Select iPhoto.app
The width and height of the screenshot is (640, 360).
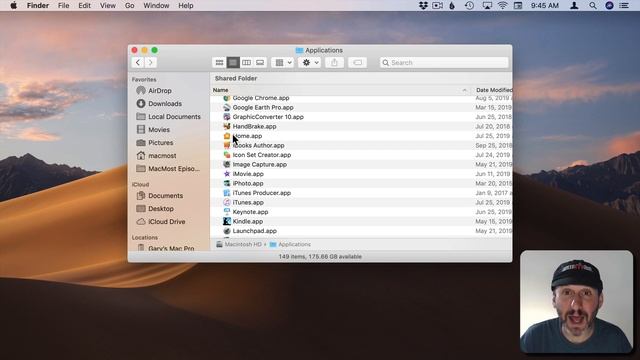coord(248,184)
